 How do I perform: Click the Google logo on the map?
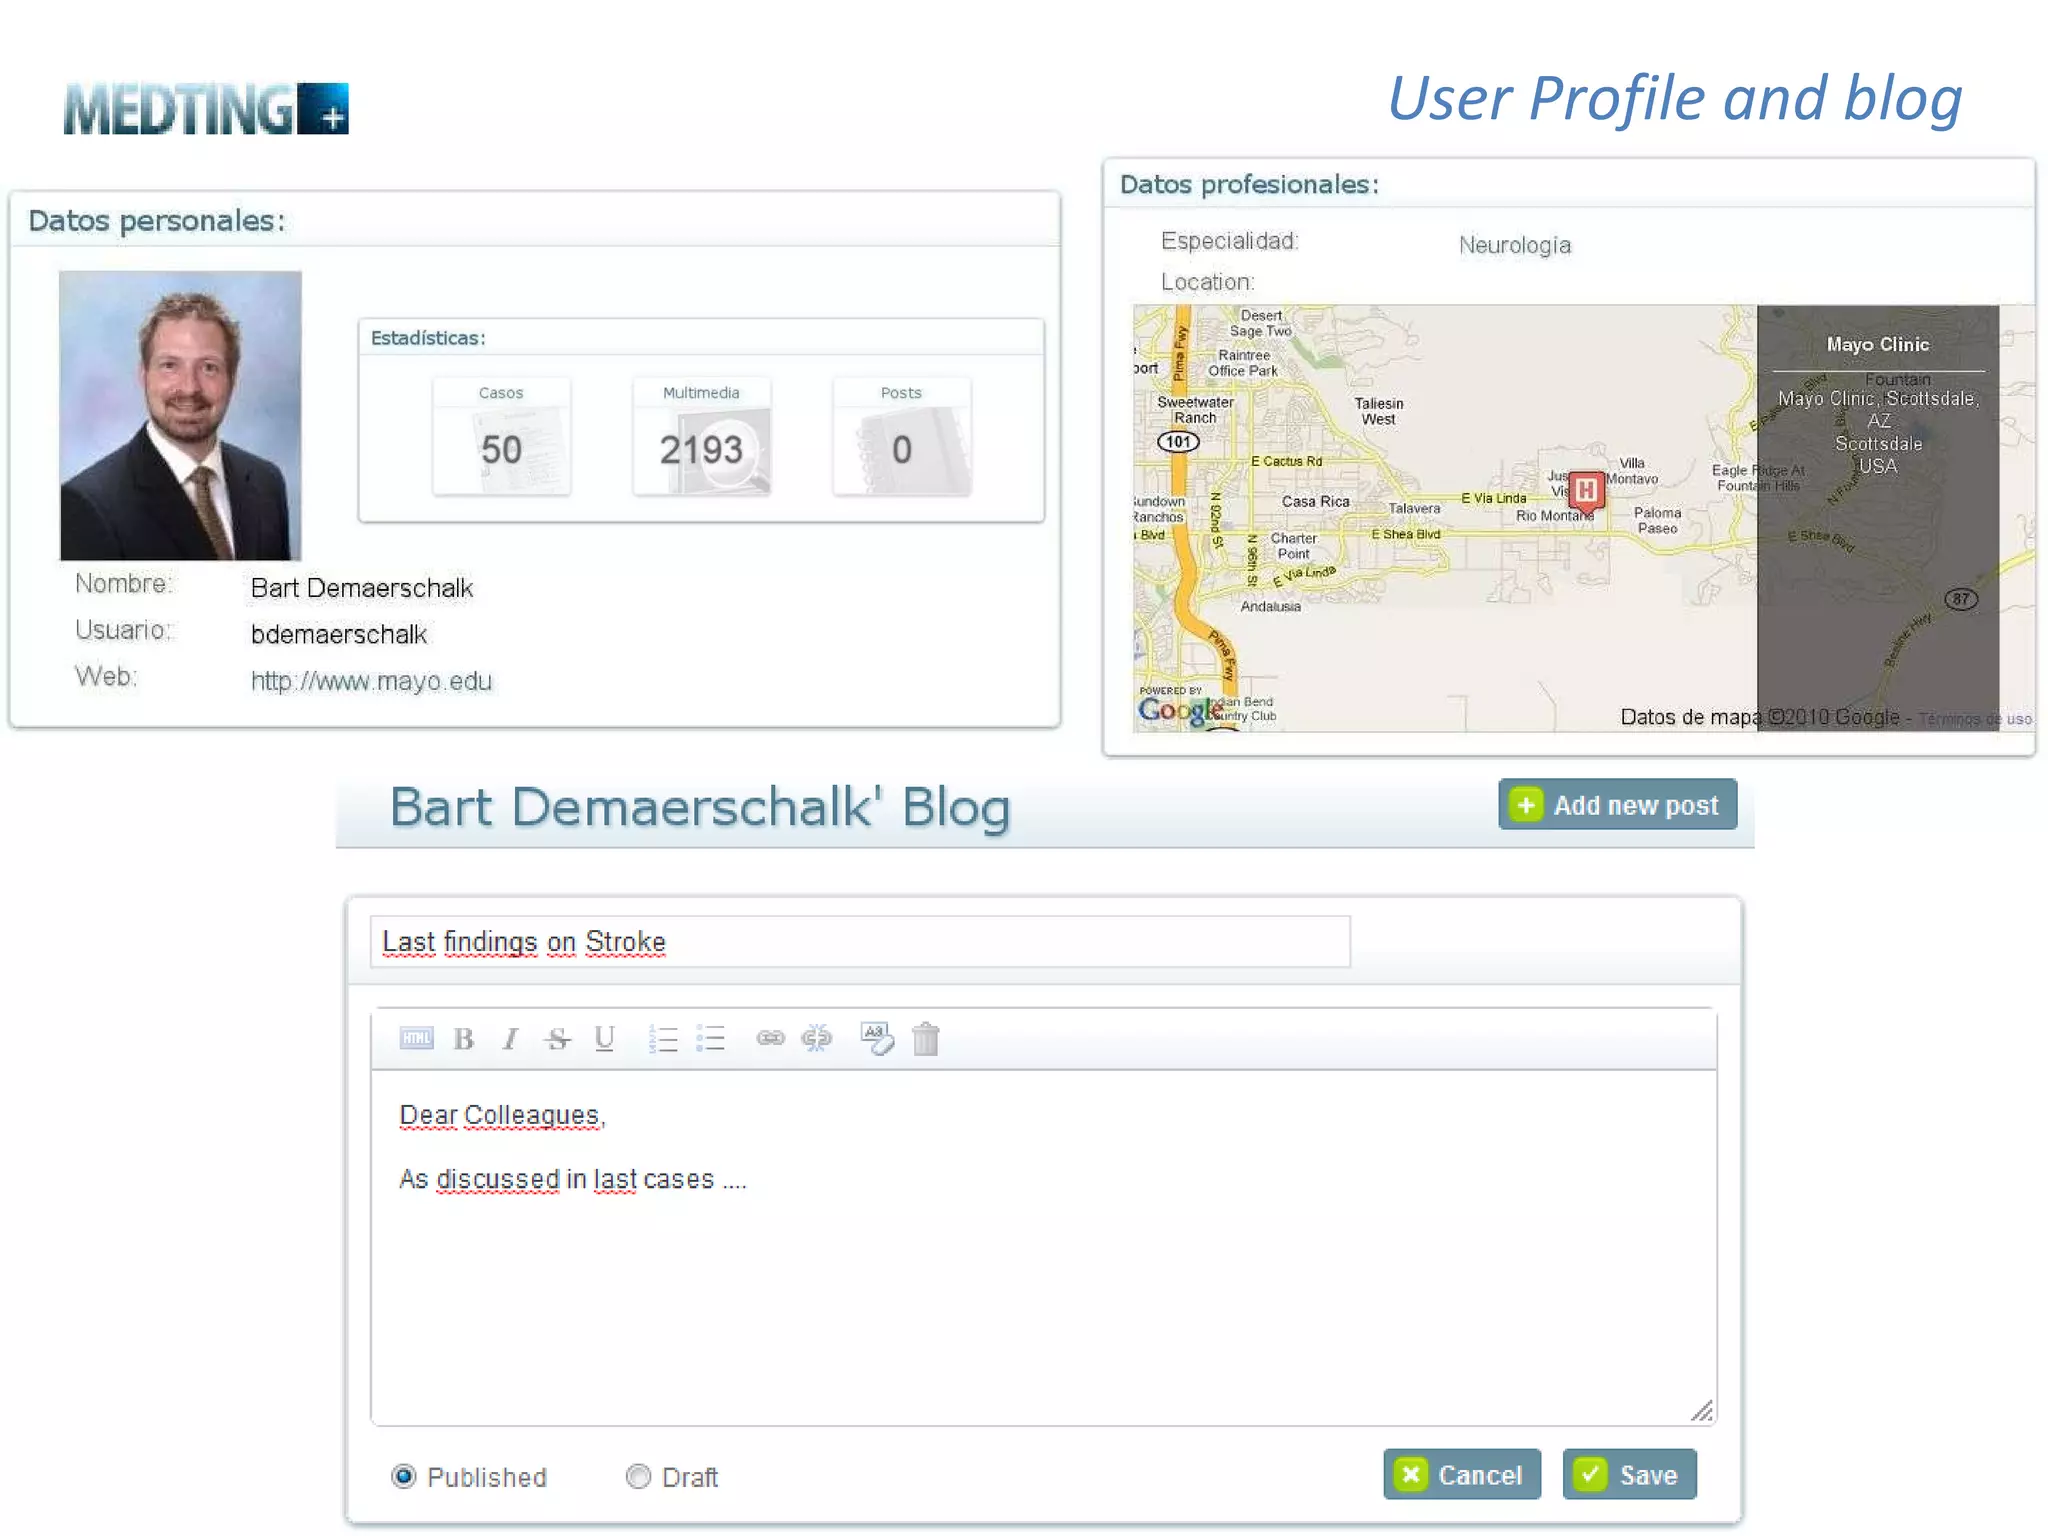[x=1178, y=710]
